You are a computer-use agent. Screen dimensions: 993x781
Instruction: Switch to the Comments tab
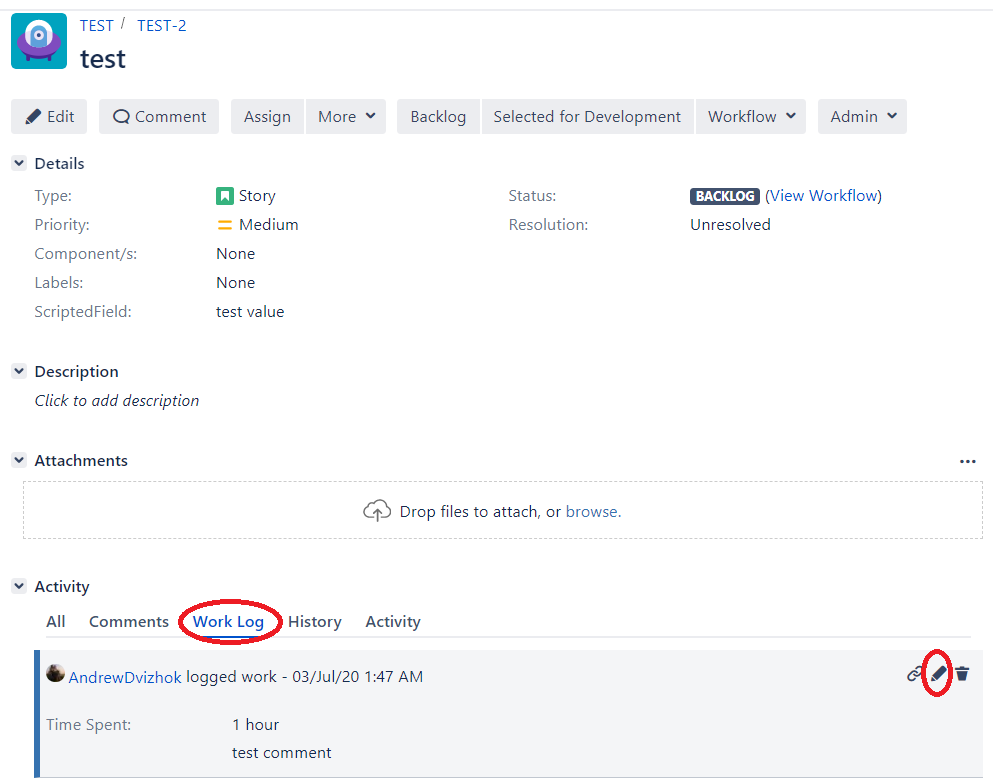(x=129, y=621)
